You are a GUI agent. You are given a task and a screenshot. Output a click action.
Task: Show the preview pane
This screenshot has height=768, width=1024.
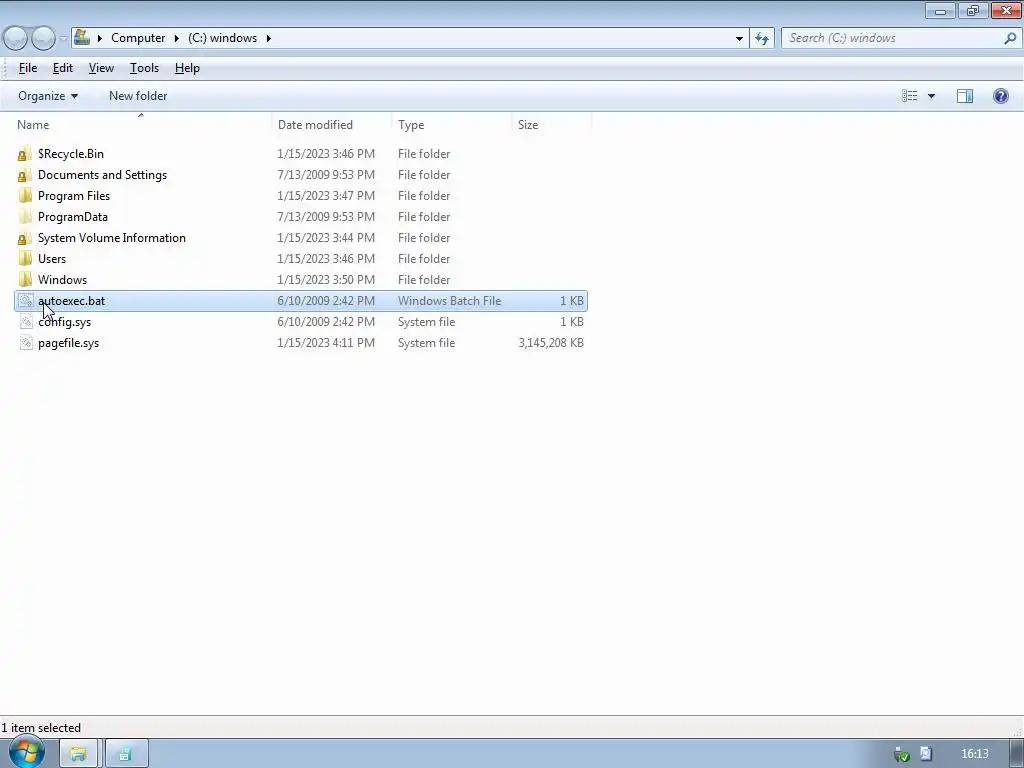pos(965,96)
